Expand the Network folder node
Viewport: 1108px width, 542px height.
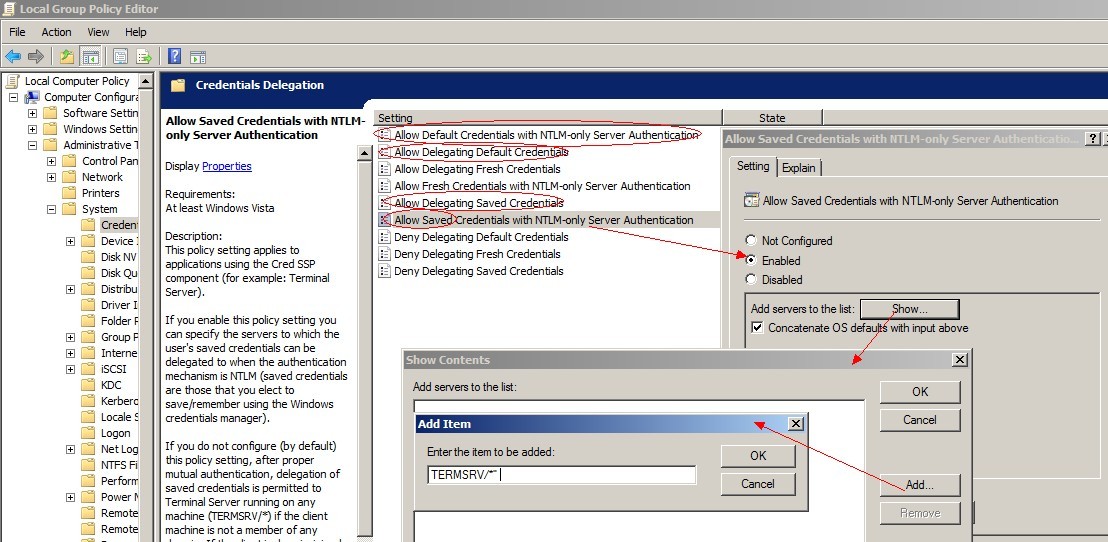[51, 177]
